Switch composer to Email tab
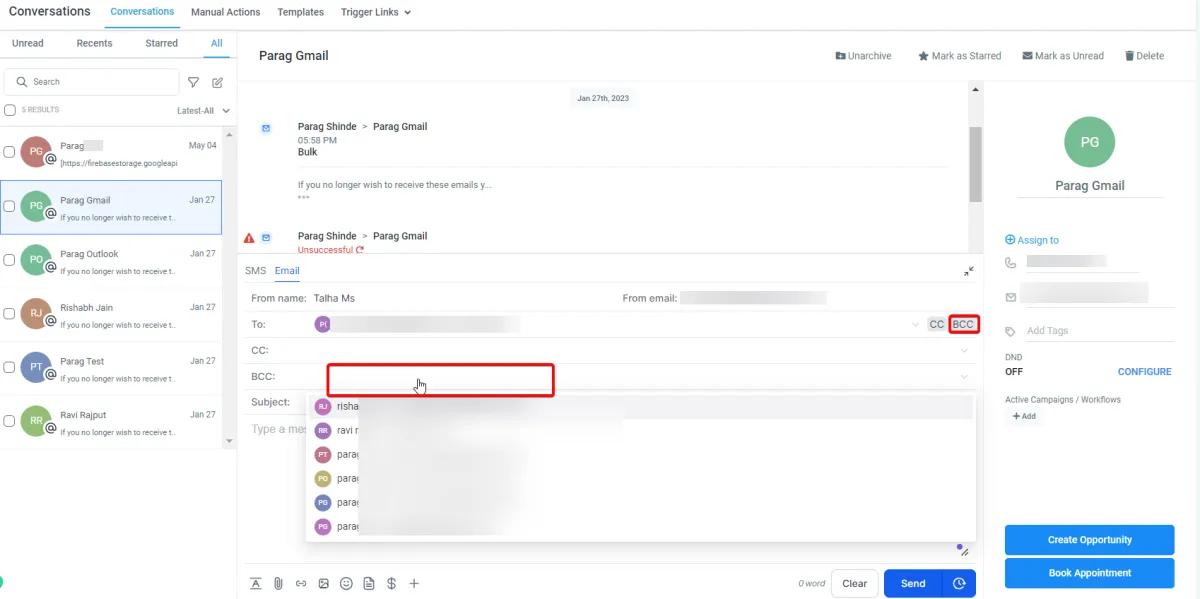Viewport: 1200px width, 599px height. click(287, 271)
